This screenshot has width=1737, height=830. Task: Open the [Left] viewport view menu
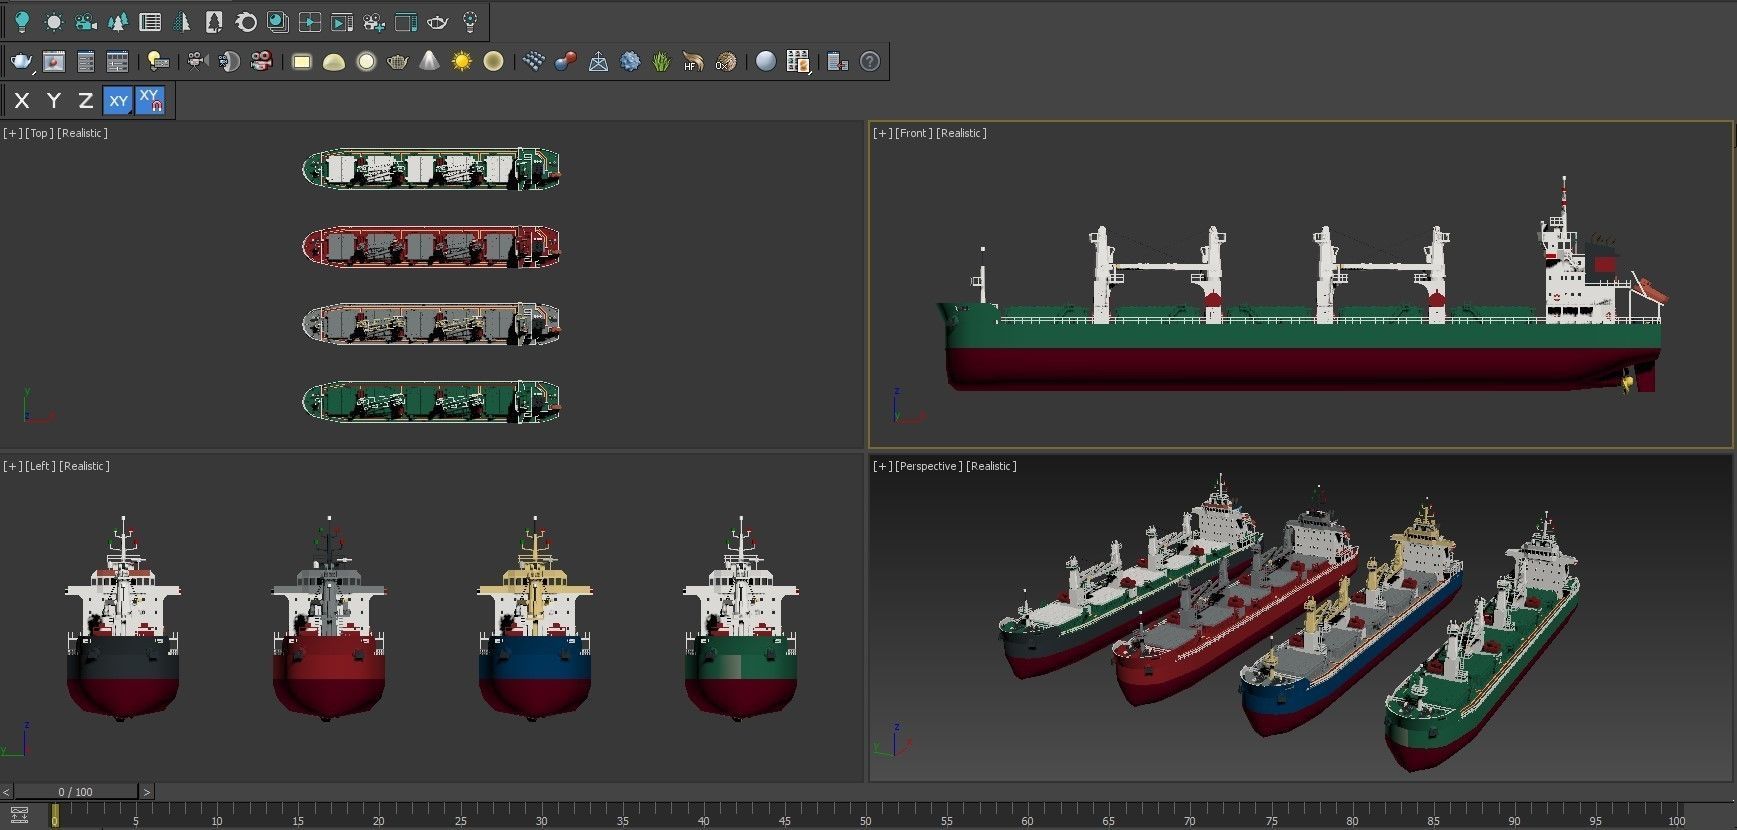[x=40, y=466]
